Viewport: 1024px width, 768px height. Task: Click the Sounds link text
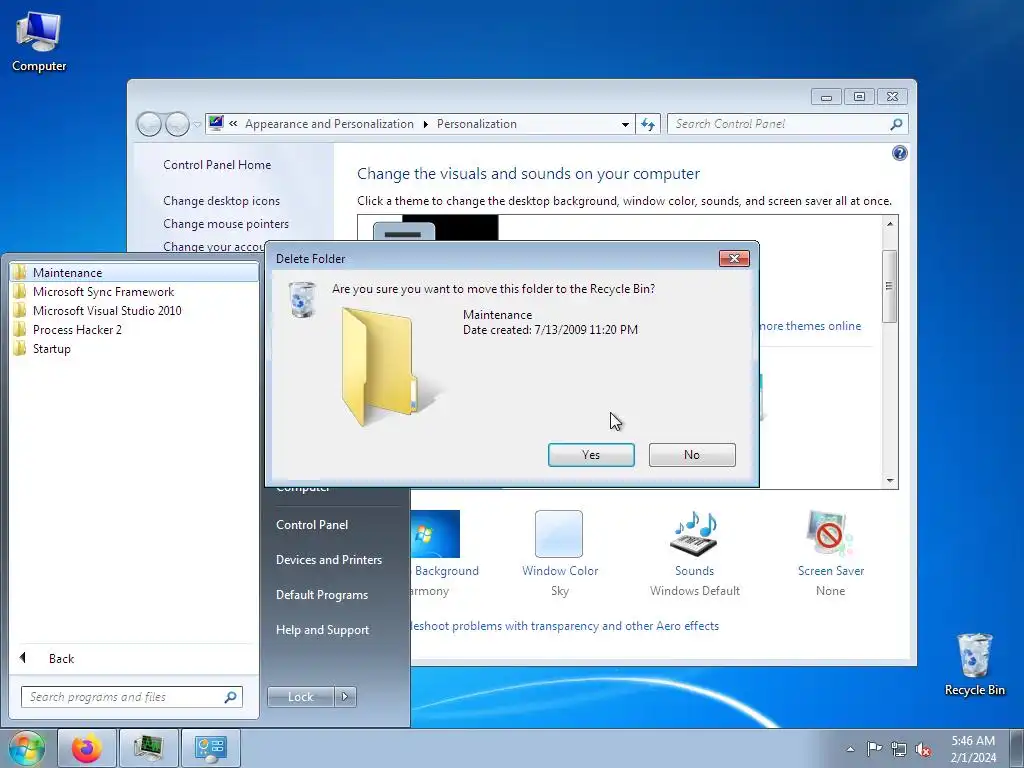point(694,571)
